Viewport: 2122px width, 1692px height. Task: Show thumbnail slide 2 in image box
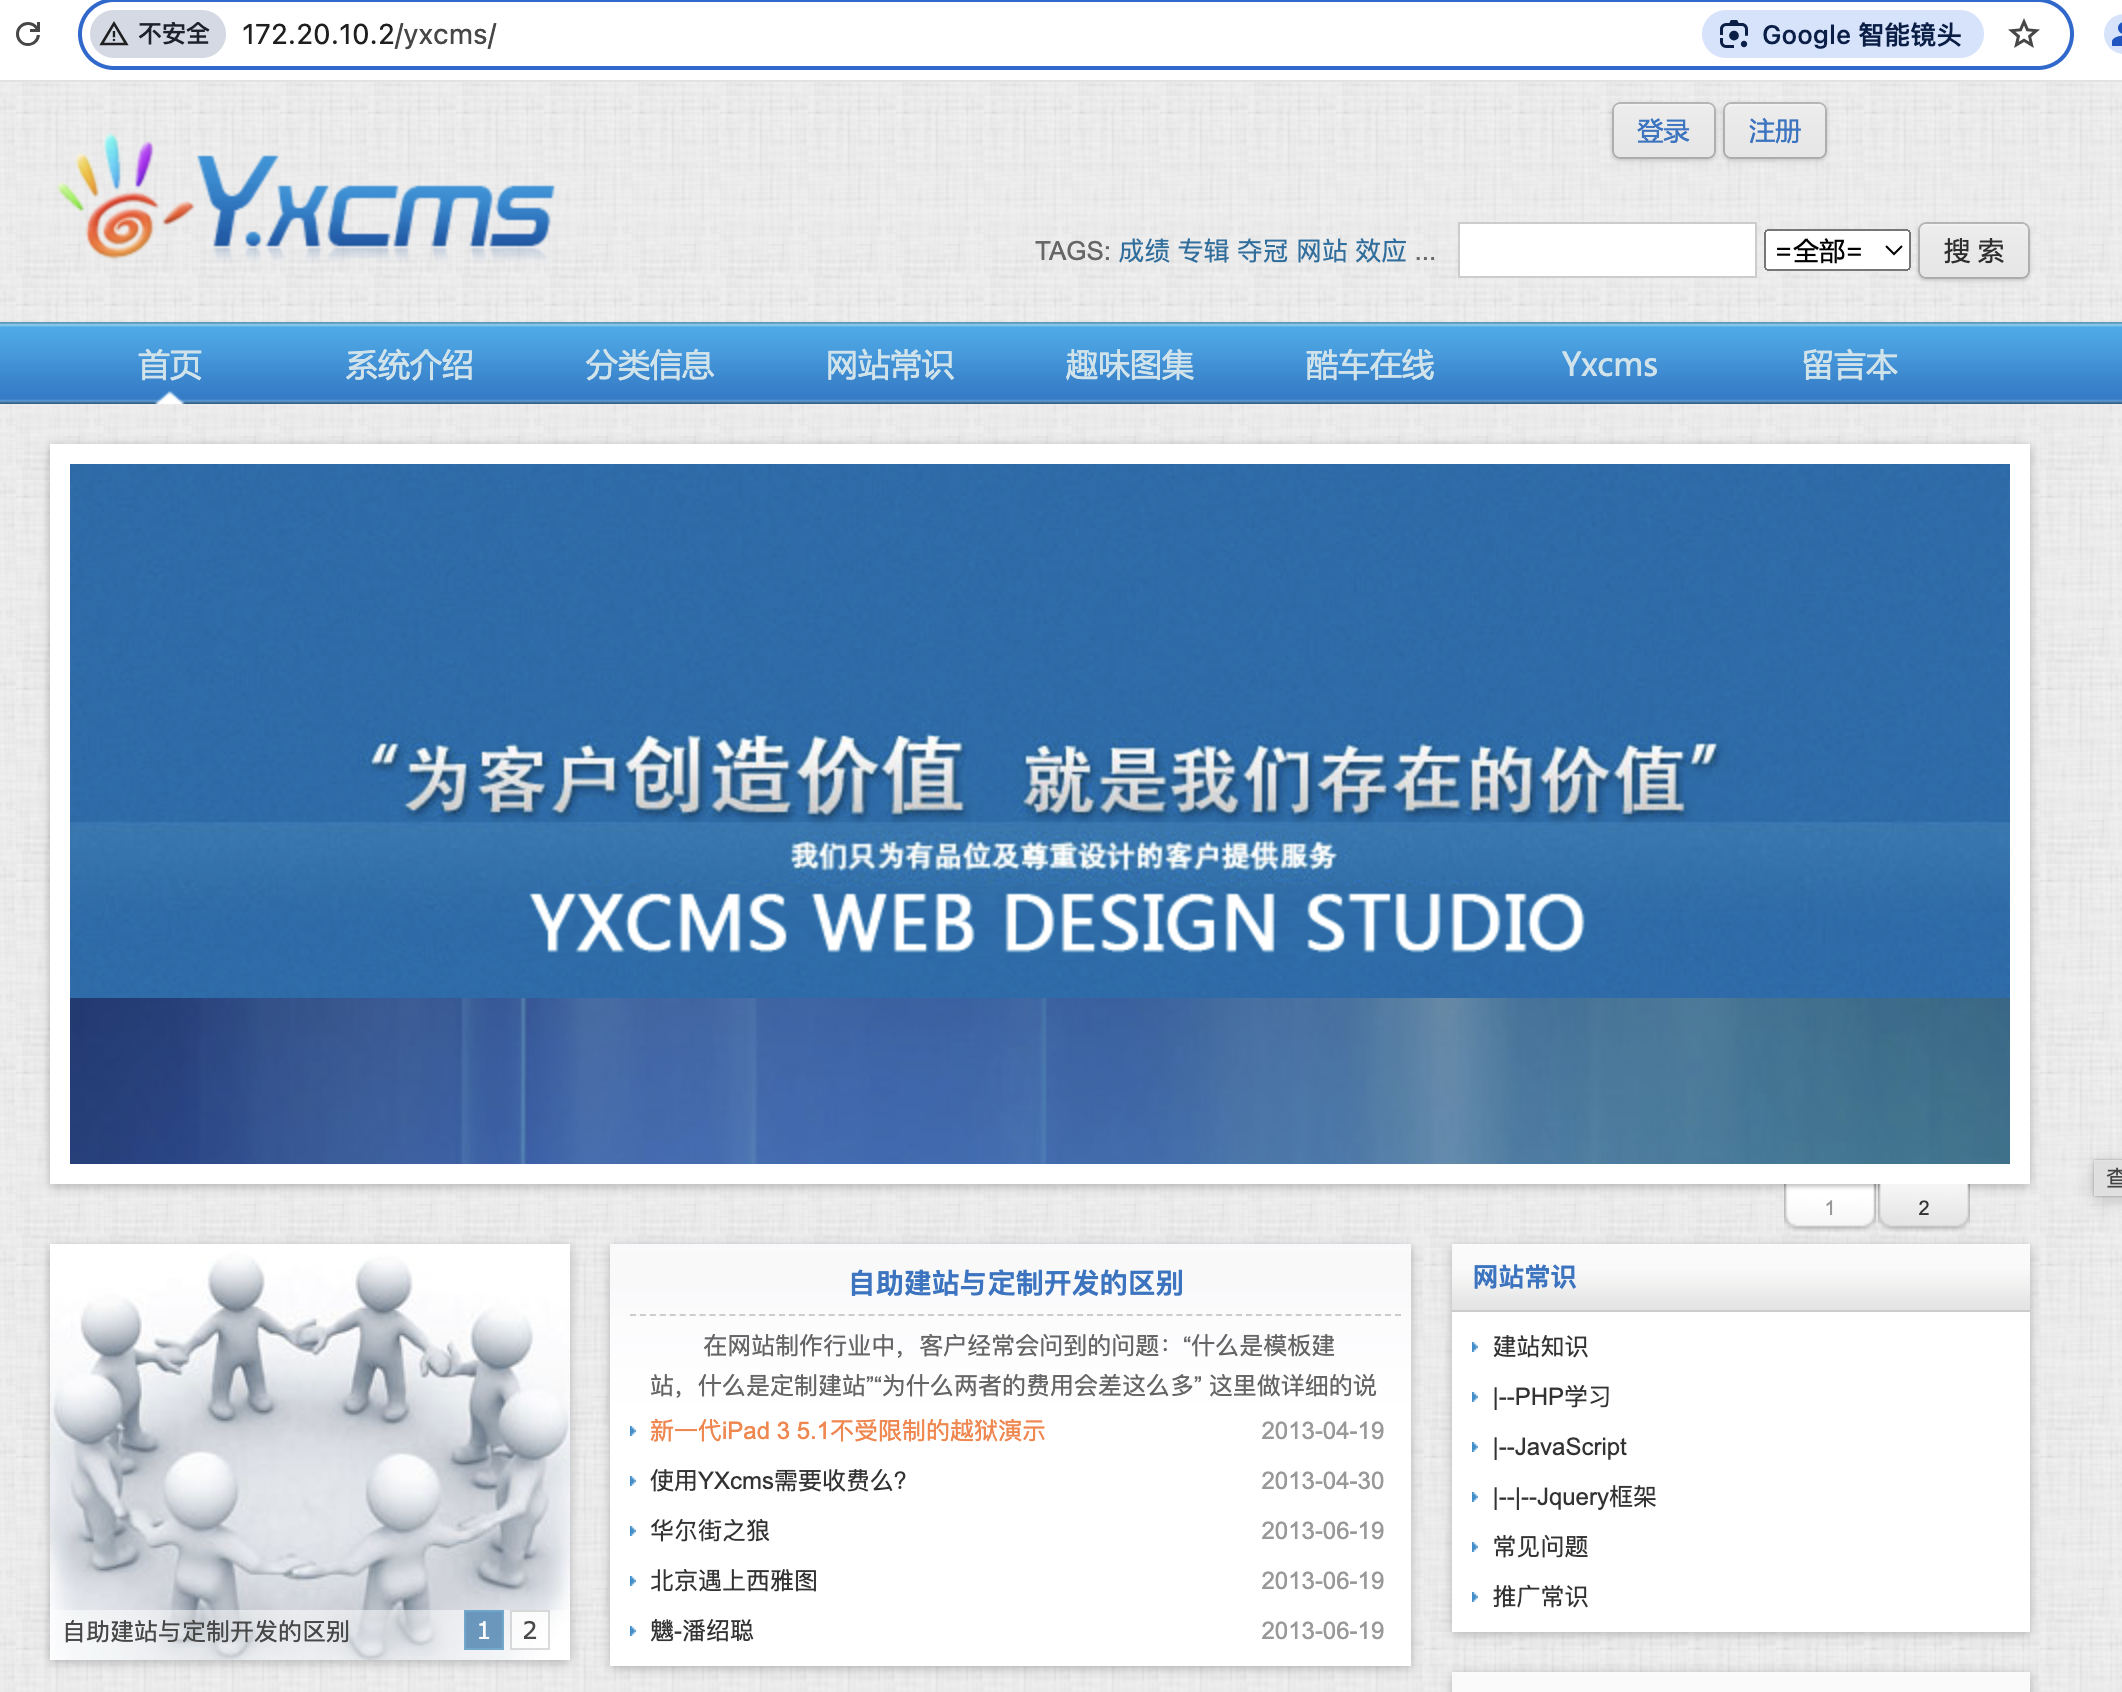[x=529, y=1630]
